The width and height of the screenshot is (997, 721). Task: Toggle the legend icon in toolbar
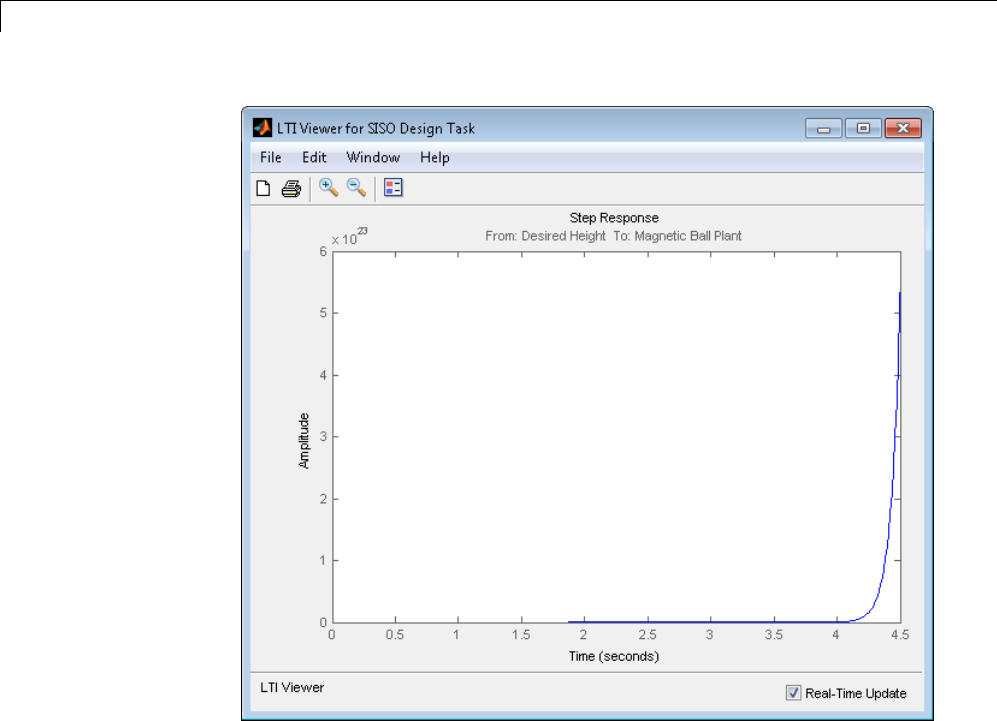(393, 188)
